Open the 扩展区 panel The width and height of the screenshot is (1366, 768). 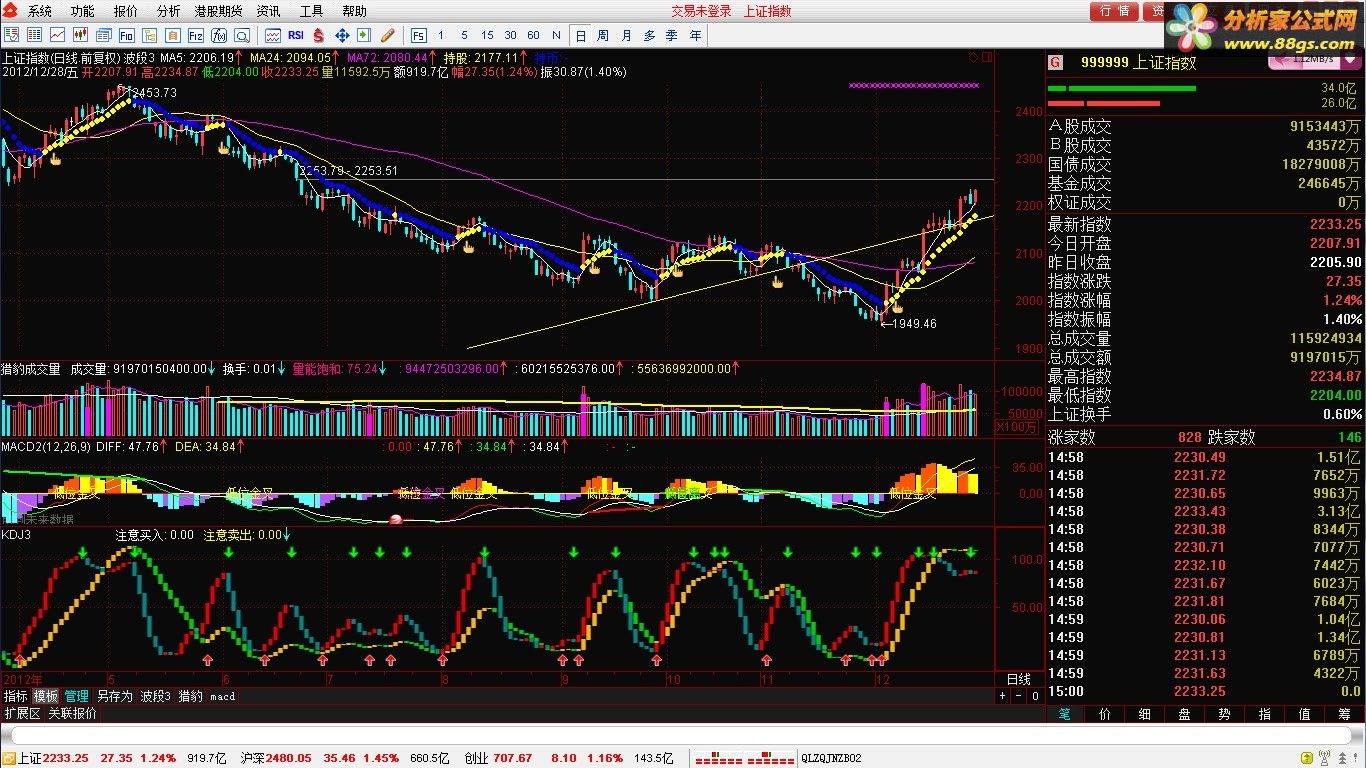[x=22, y=713]
